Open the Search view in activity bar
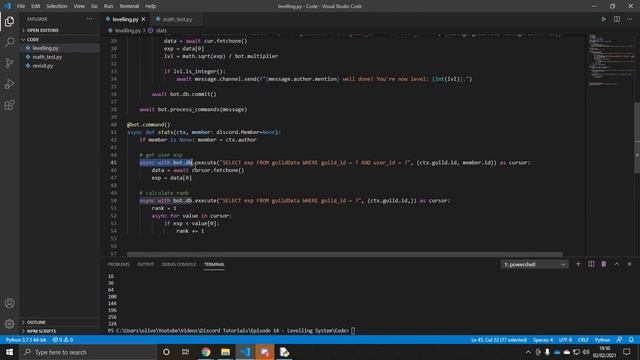Image resolution: width=640 pixels, height=360 pixels. tap(9, 42)
